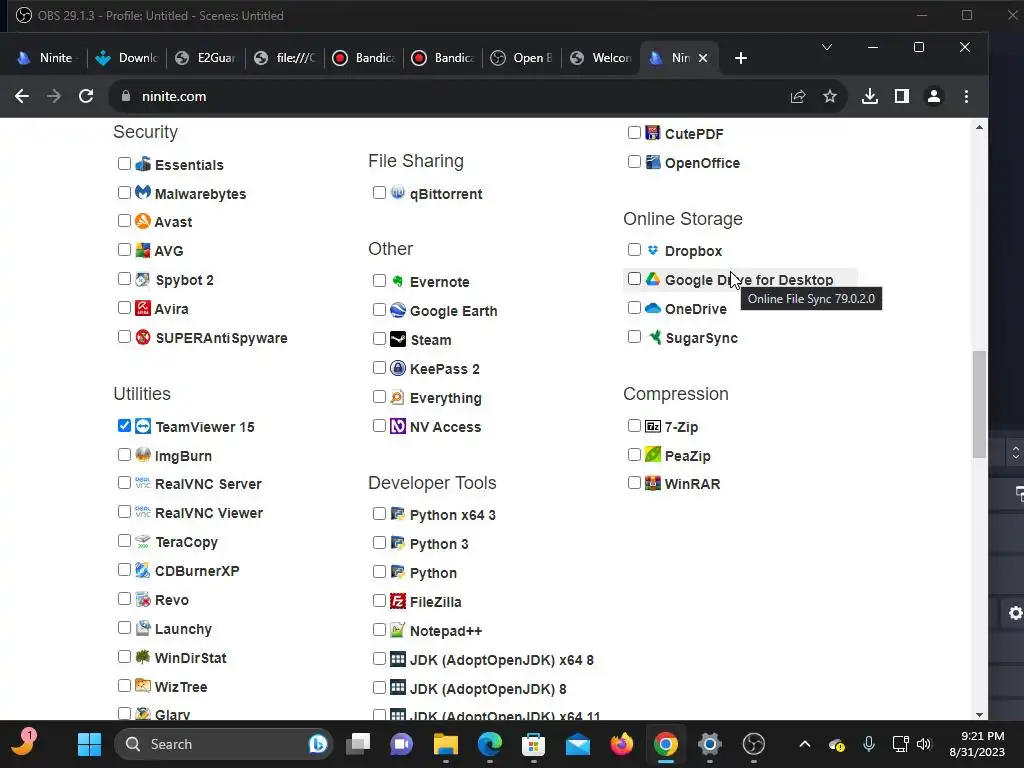The image size is (1024, 768).
Task: Click the OneDrive cloud icon
Action: 653,308
